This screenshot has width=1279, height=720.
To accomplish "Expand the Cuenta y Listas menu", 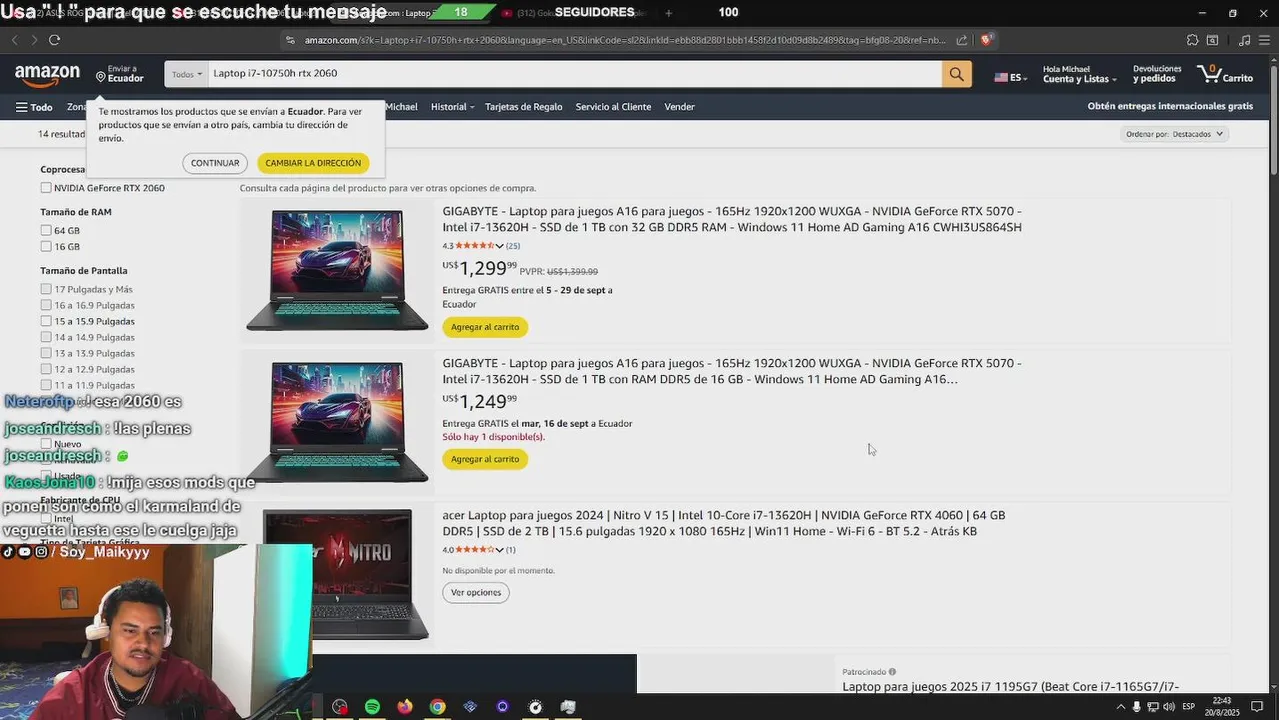I will 1079,74.
